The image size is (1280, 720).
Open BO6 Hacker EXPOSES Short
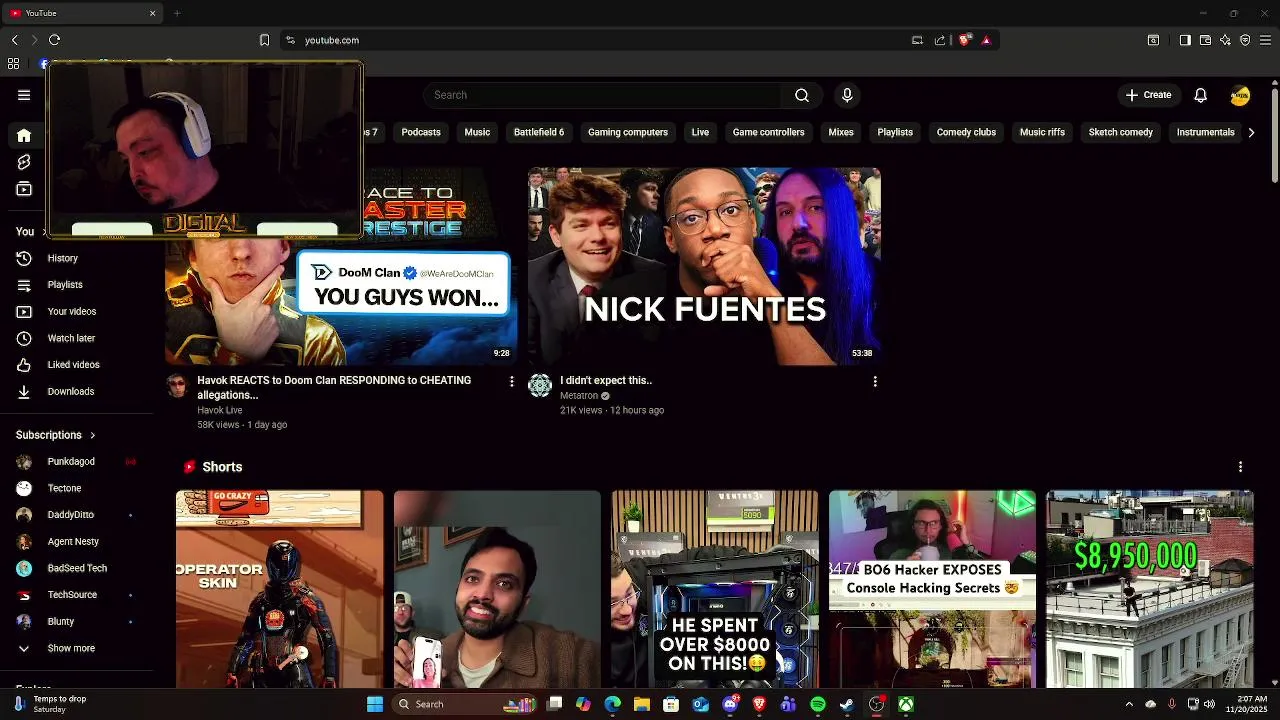coord(932,589)
